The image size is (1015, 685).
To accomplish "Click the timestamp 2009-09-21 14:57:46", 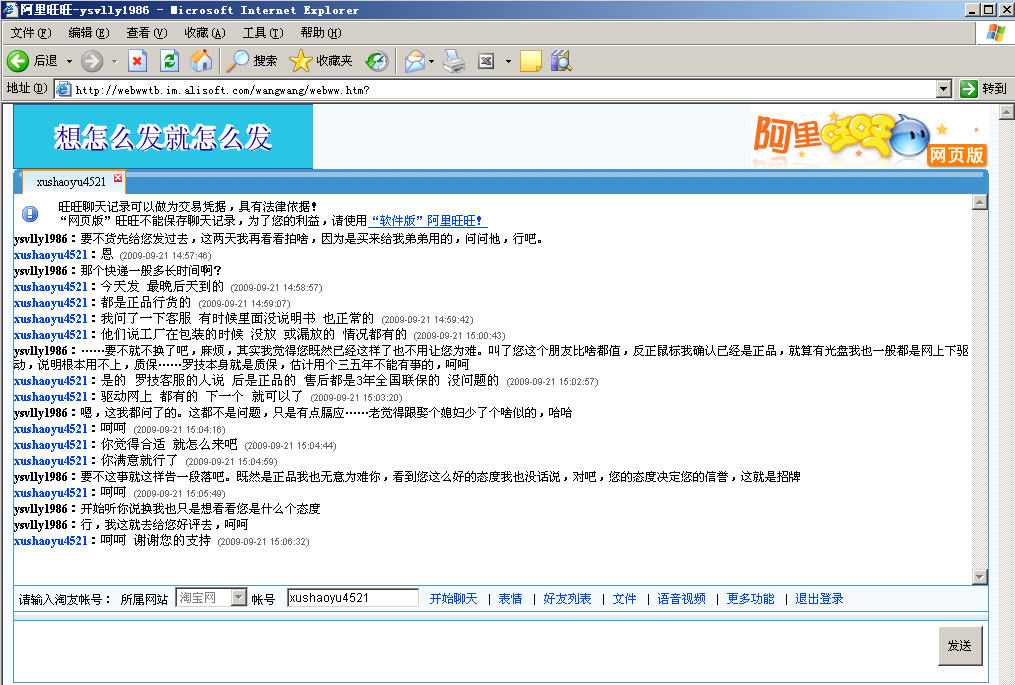I will (165, 256).
